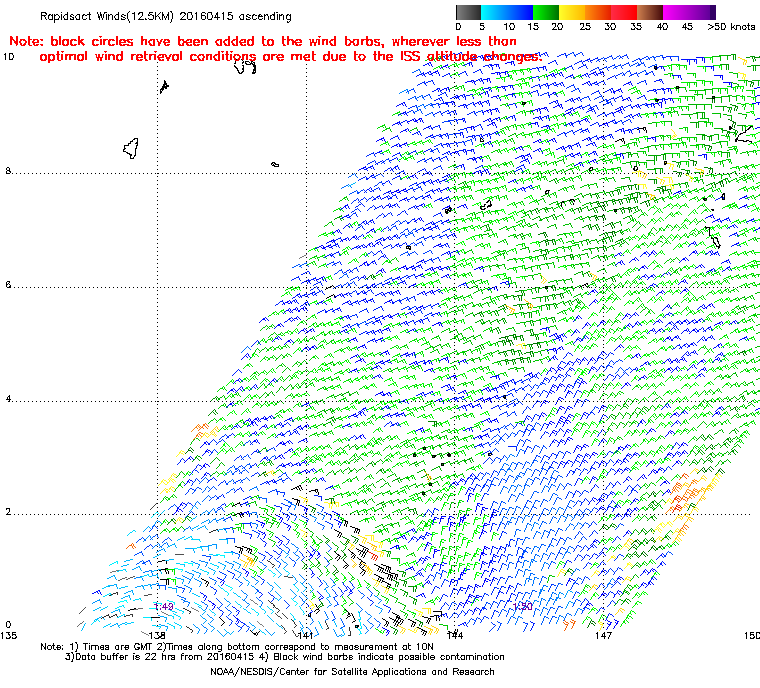Click the longitude label '144'

click(x=455, y=635)
